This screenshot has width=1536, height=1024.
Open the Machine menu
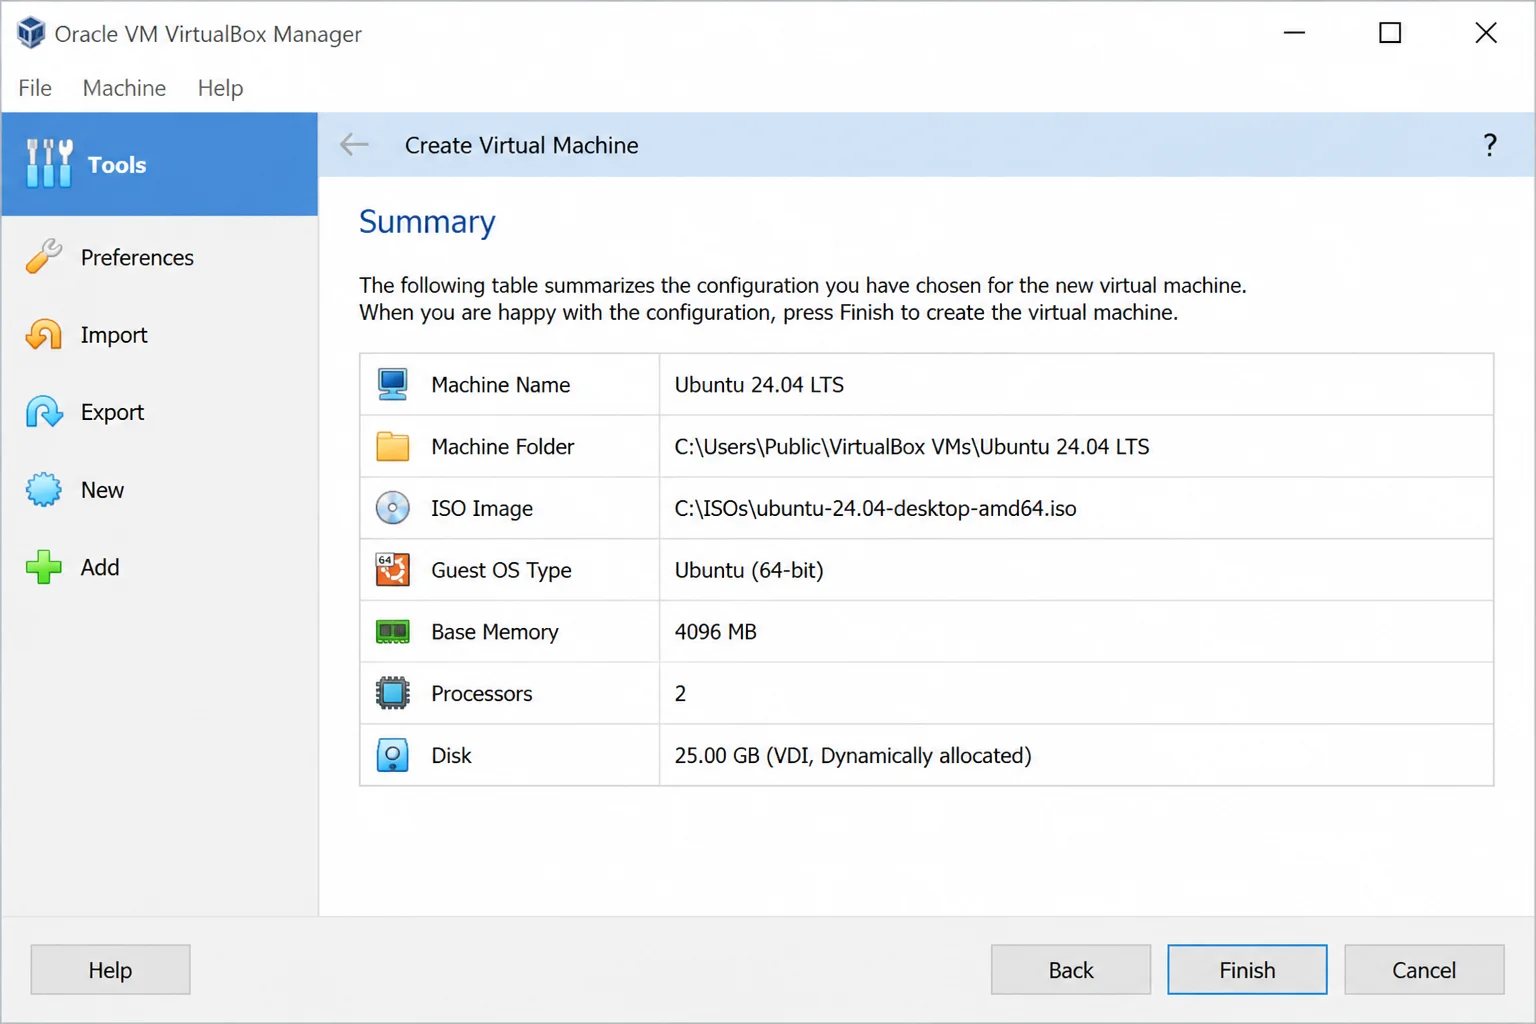click(x=124, y=88)
